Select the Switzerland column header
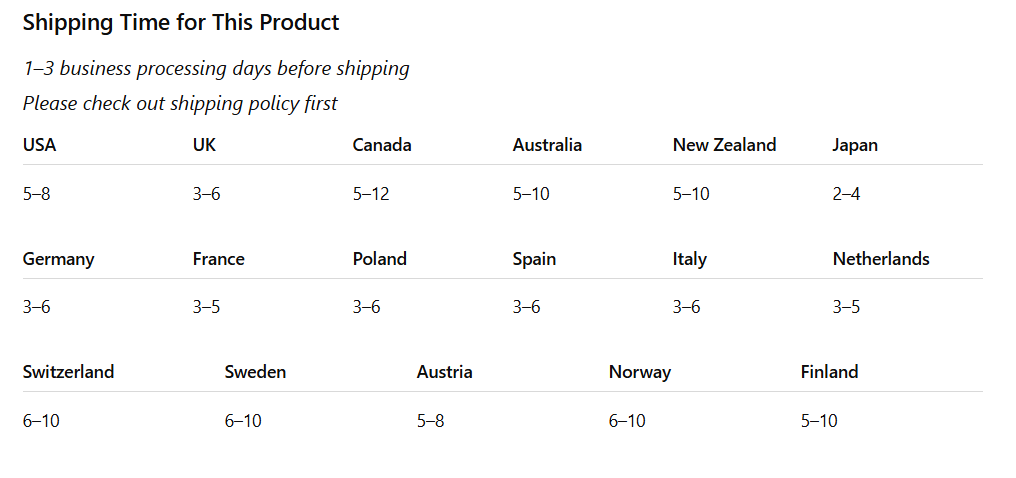 (68, 372)
